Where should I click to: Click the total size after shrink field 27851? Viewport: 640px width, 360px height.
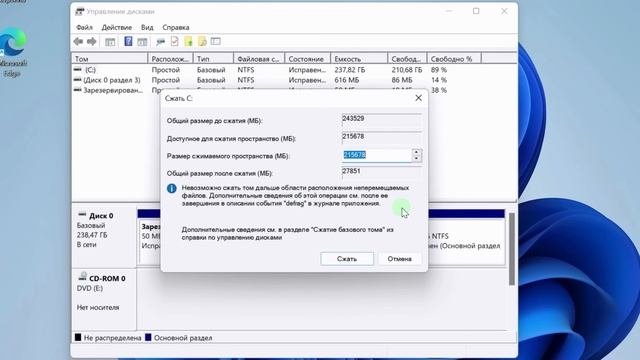(x=381, y=172)
